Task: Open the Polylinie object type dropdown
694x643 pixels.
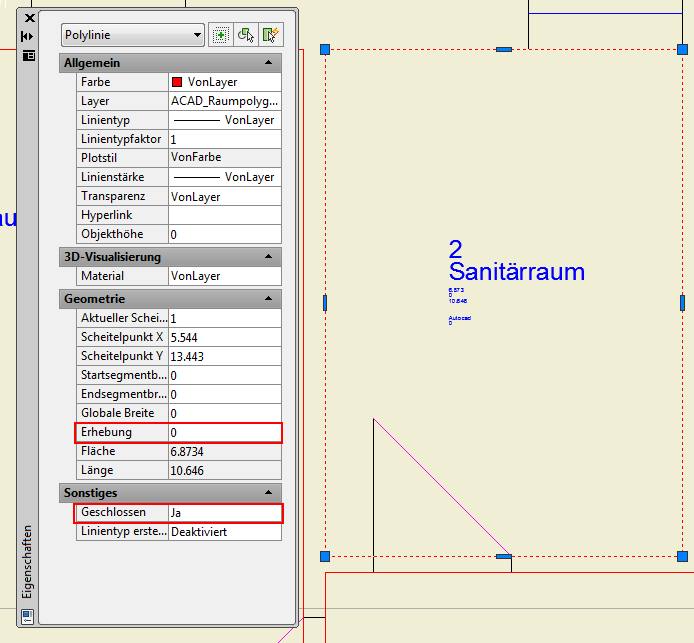Action: point(133,35)
